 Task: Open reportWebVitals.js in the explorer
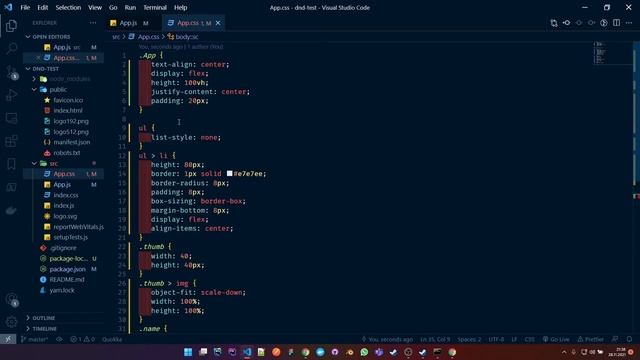[x=78, y=227]
